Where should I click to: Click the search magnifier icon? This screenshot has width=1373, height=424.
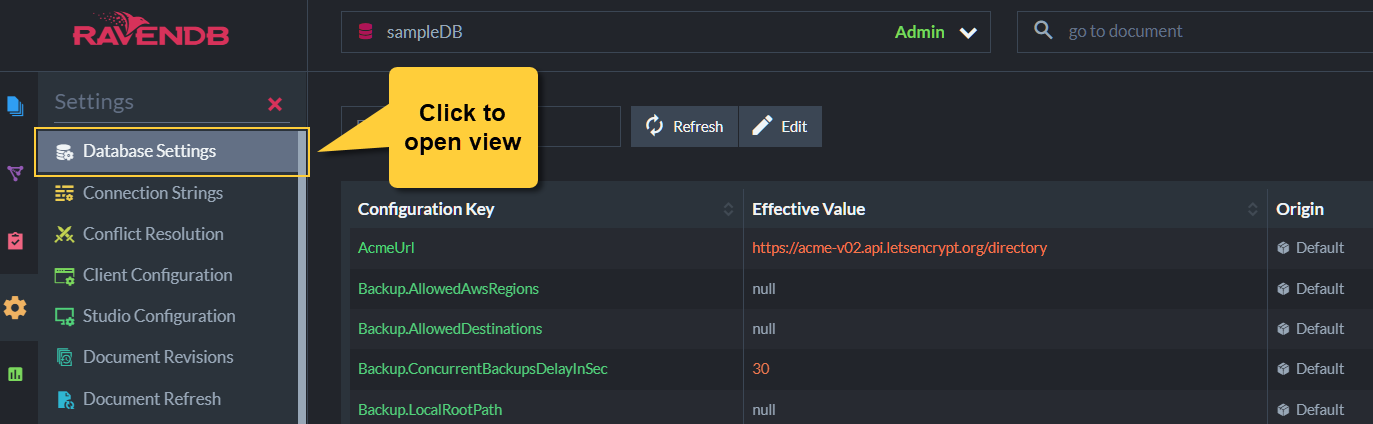(1043, 31)
